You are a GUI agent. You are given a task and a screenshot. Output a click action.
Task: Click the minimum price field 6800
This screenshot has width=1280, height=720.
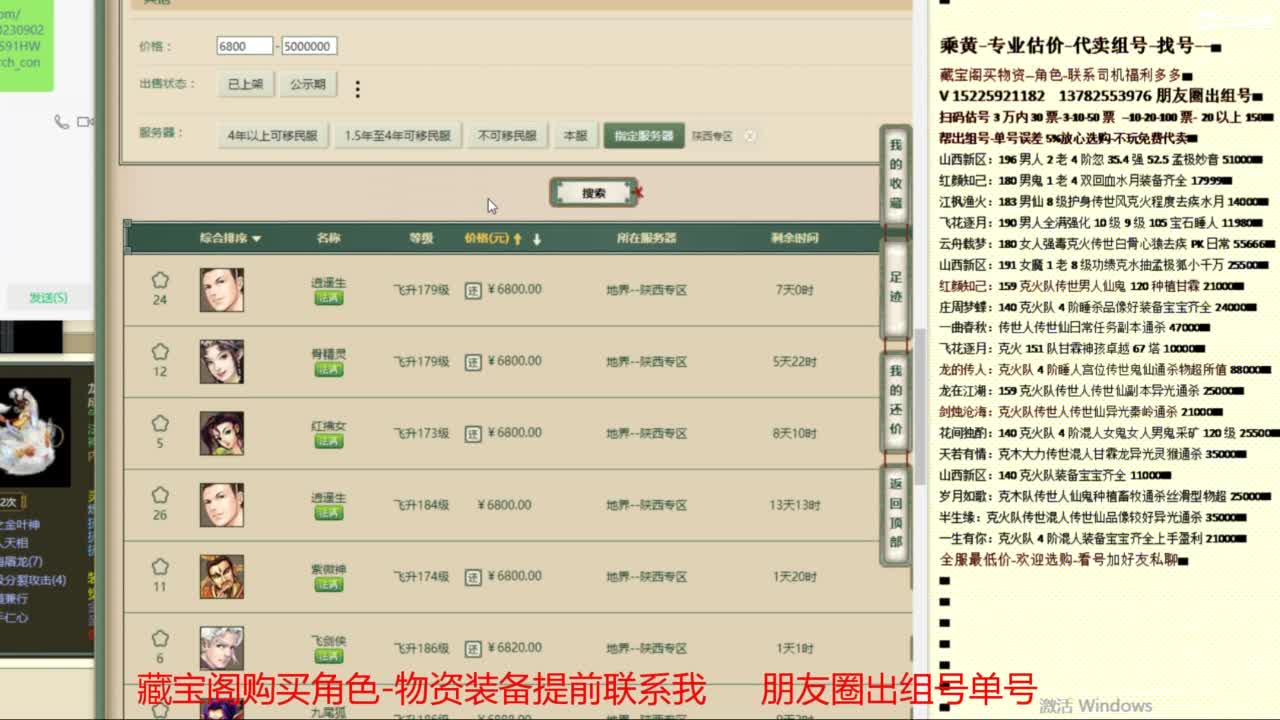[245, 46]
